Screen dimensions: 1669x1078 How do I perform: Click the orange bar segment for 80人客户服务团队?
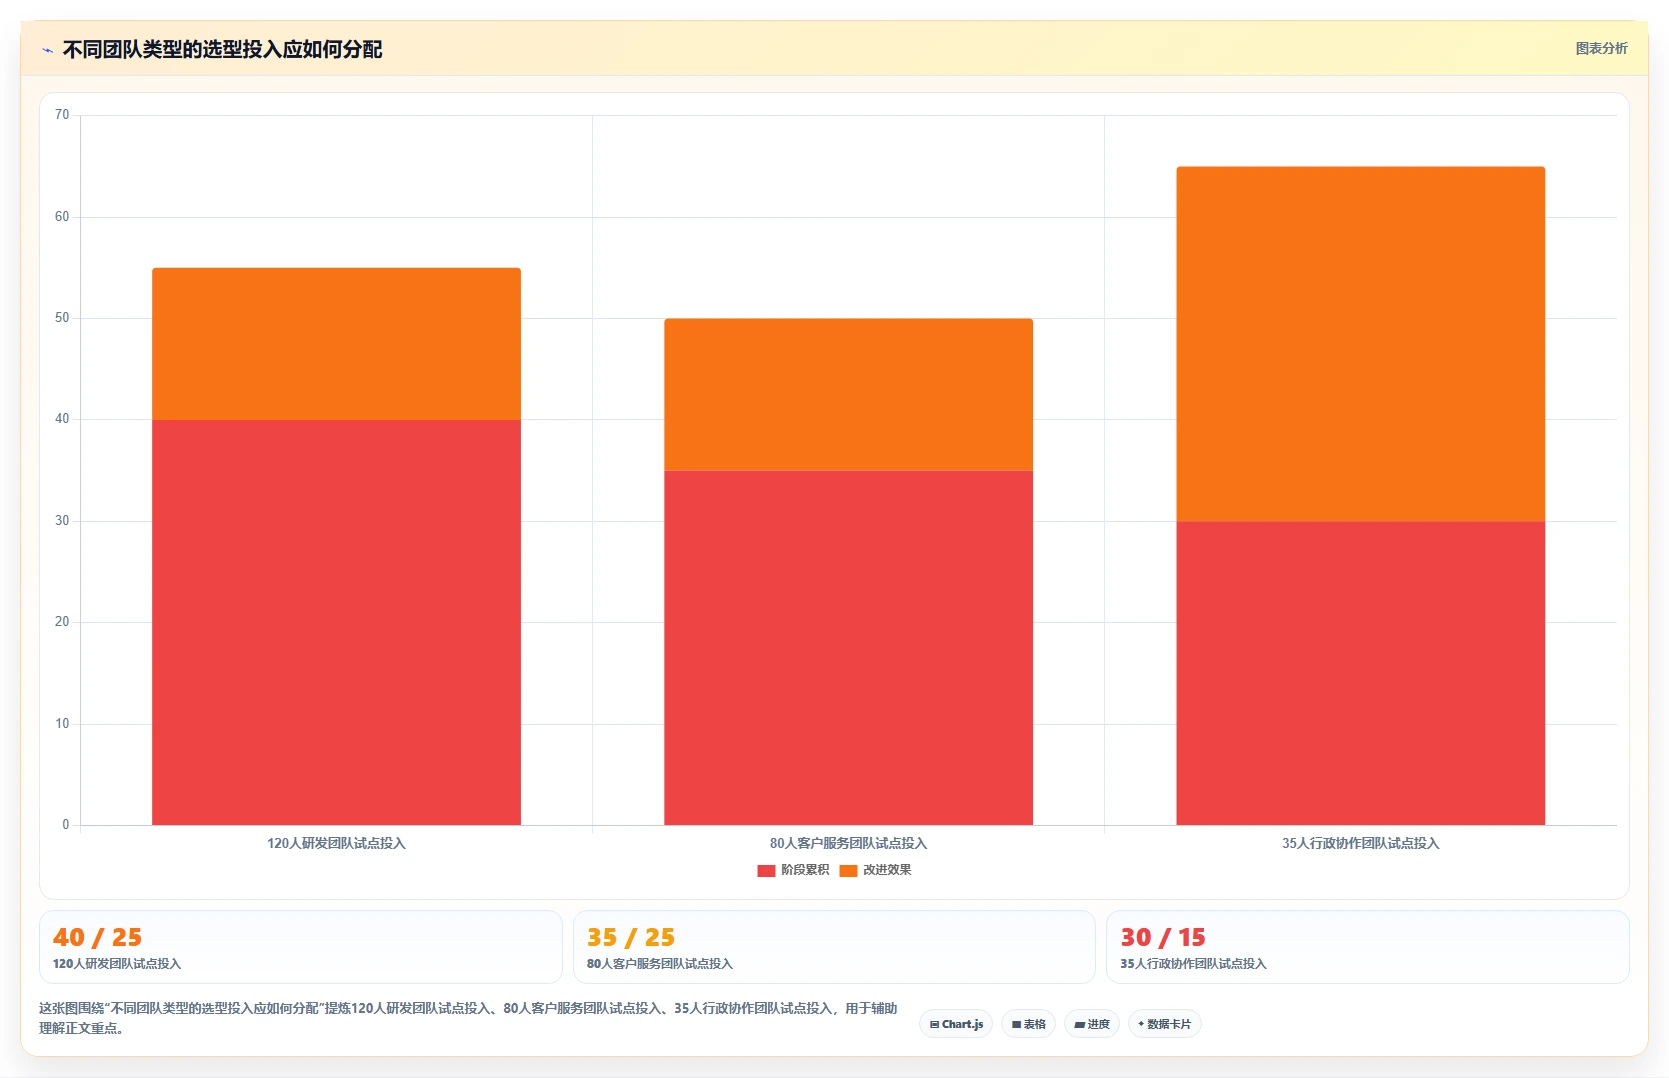pos(848,395)
